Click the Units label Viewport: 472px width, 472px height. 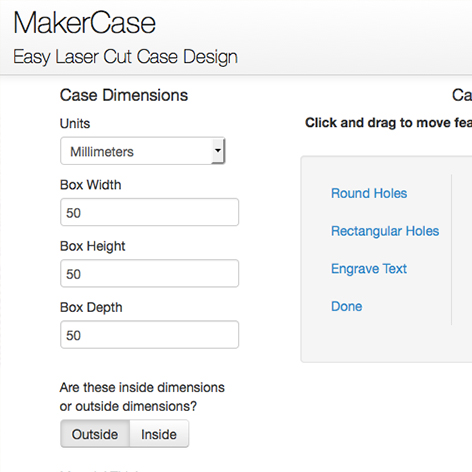[75, 124]
